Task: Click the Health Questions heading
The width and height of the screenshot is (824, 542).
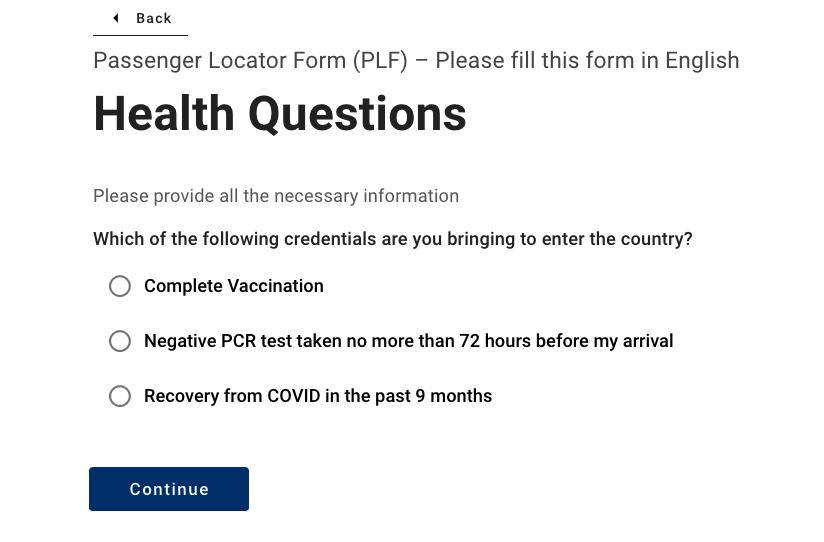Action: 280,114
